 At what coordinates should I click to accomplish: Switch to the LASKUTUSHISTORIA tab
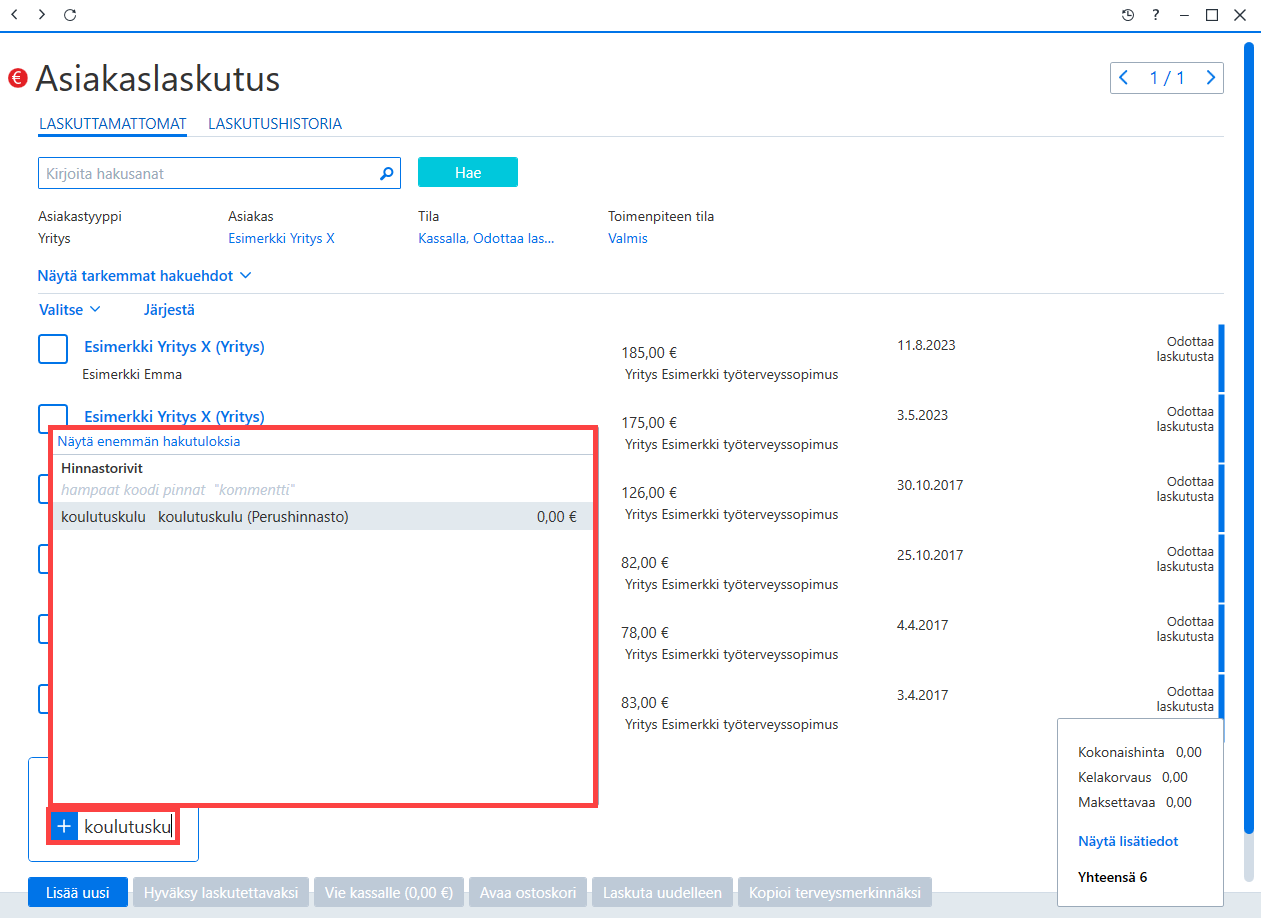click(275, 124)
